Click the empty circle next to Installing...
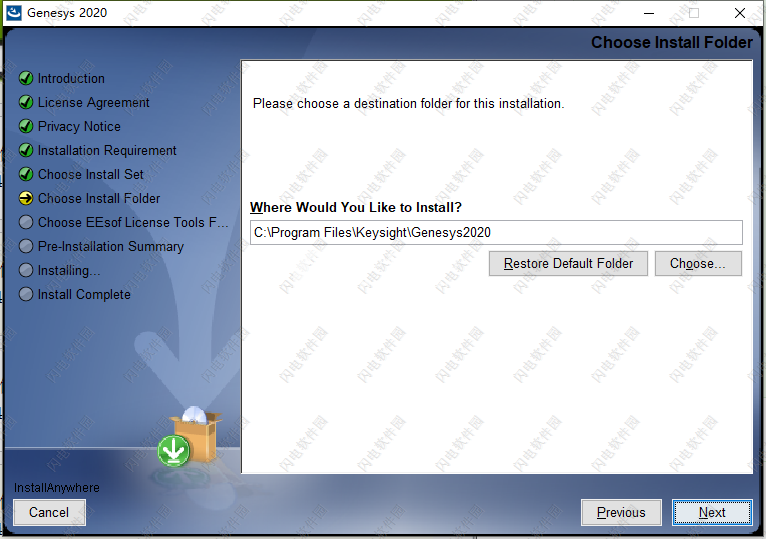Screen dimensions: 766x539 [26, 270]
